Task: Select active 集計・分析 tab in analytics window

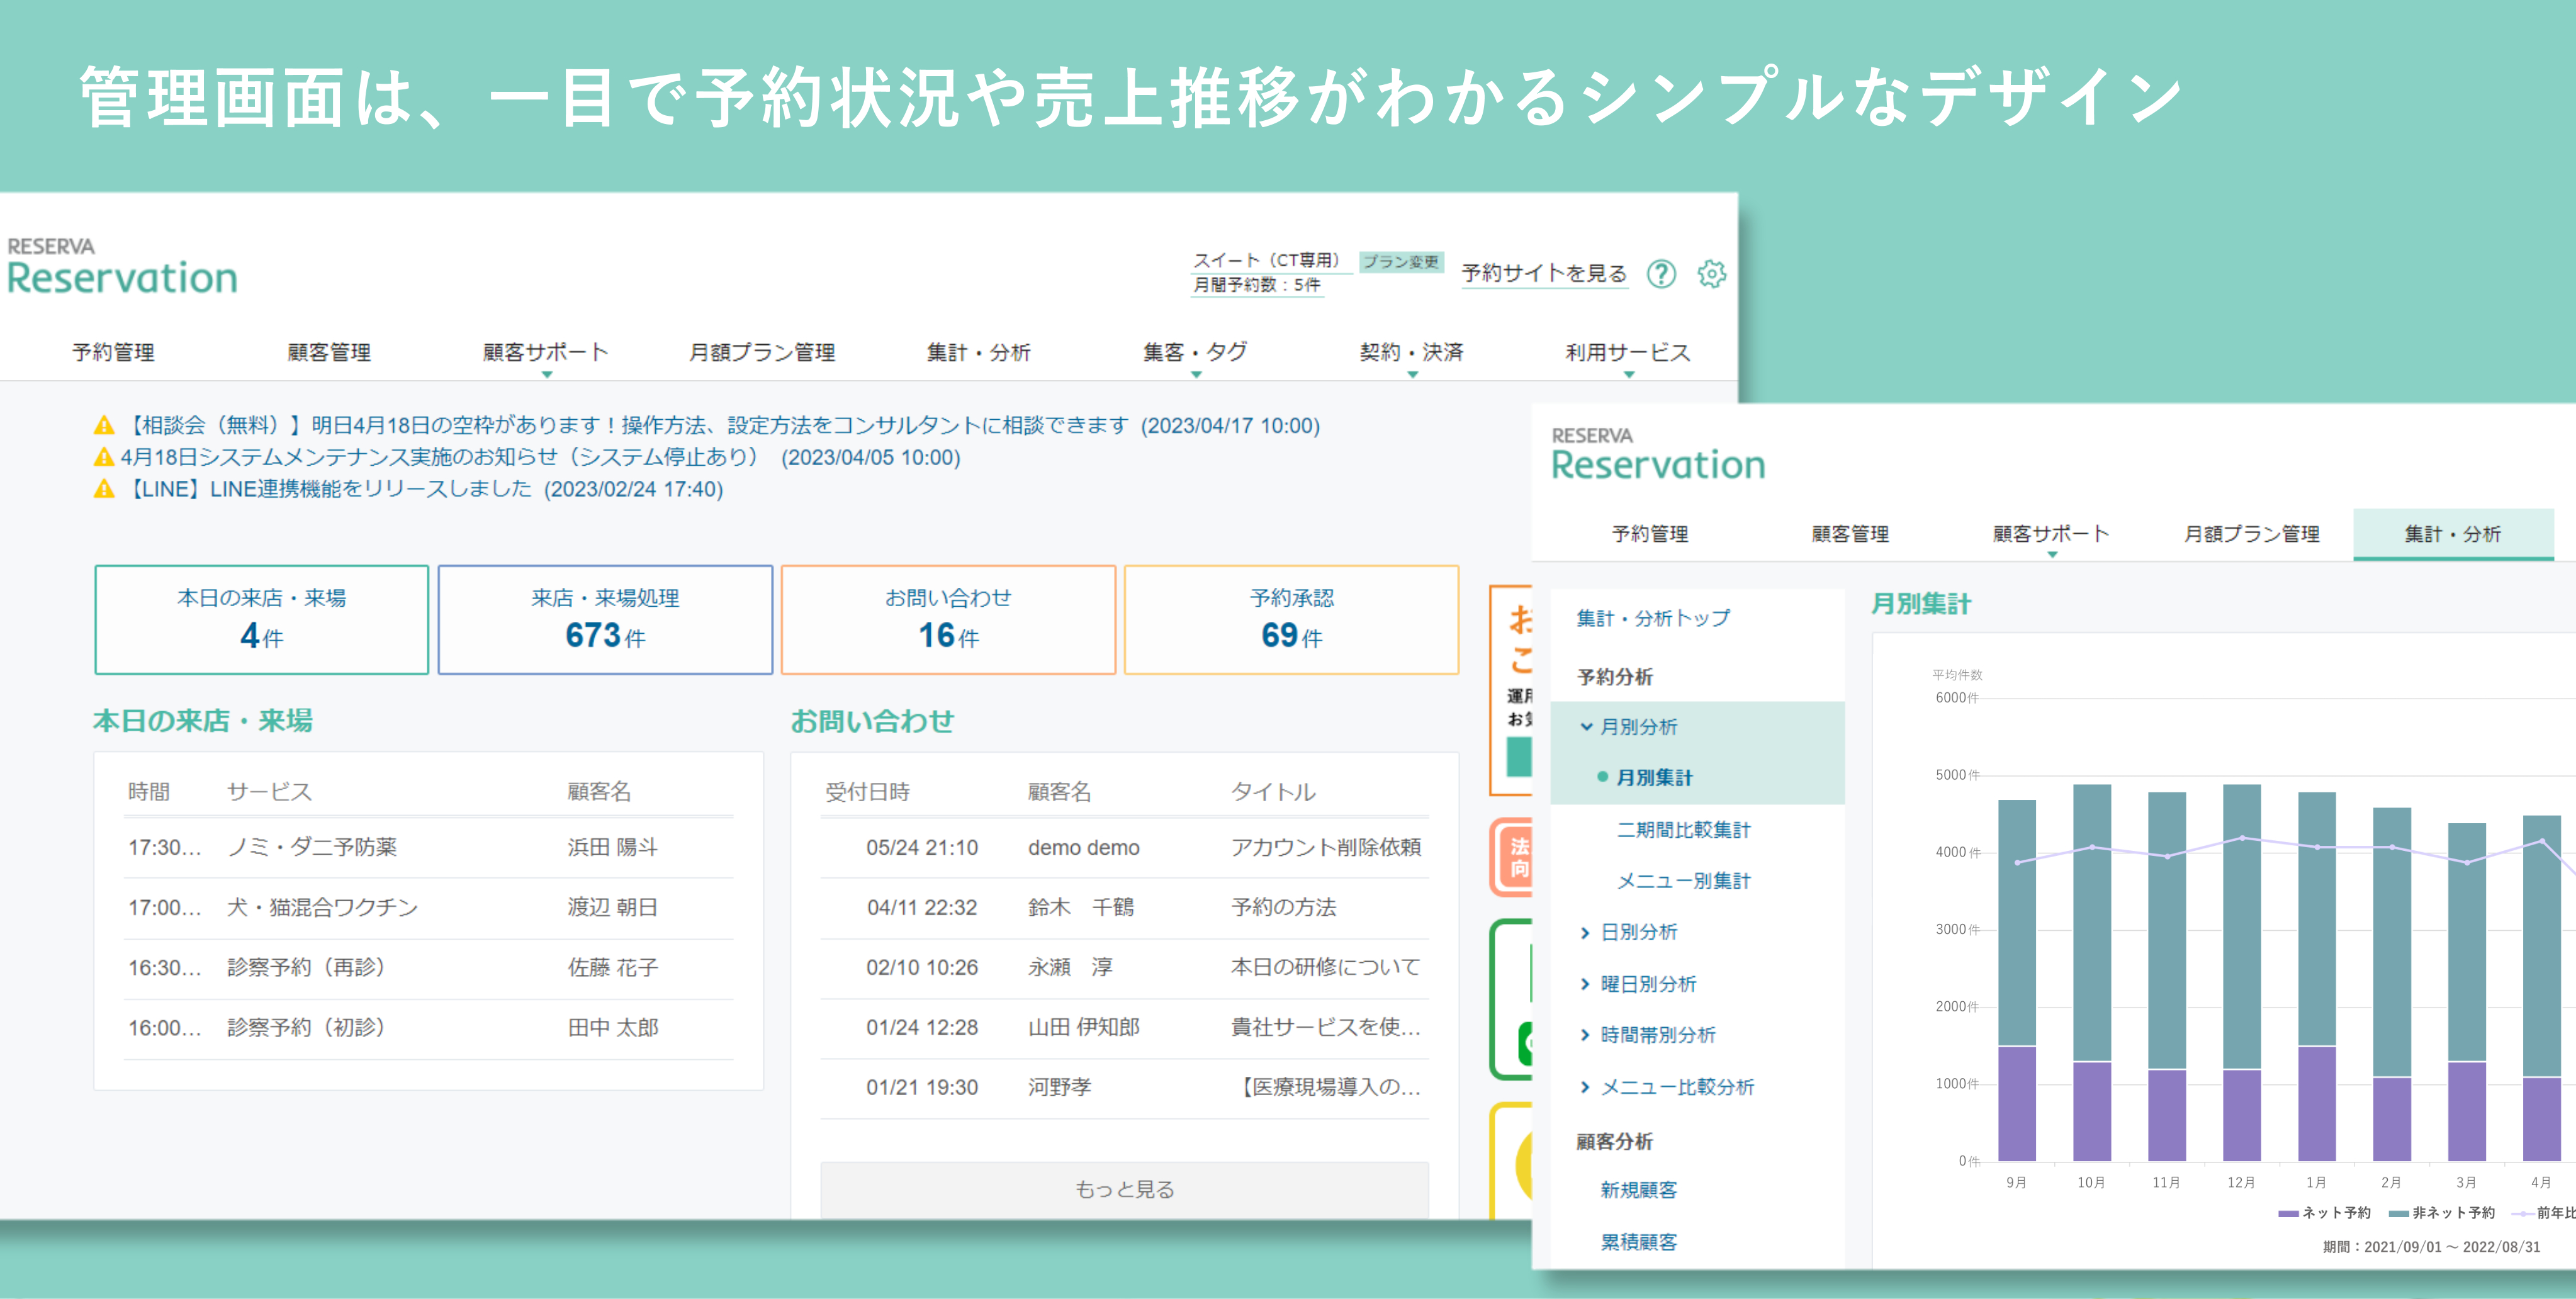Action: [x=2453, y=535]
